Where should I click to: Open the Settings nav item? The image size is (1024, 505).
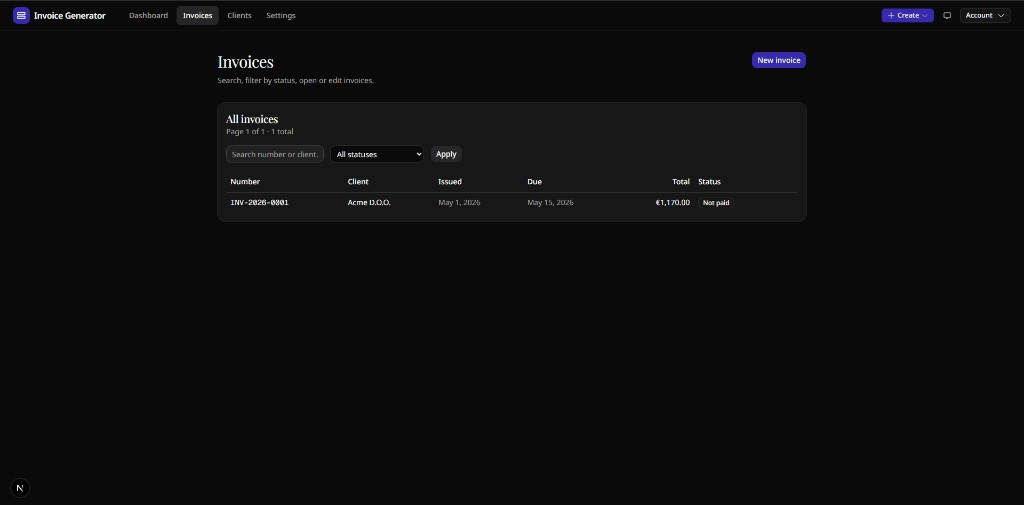(281, 16)
